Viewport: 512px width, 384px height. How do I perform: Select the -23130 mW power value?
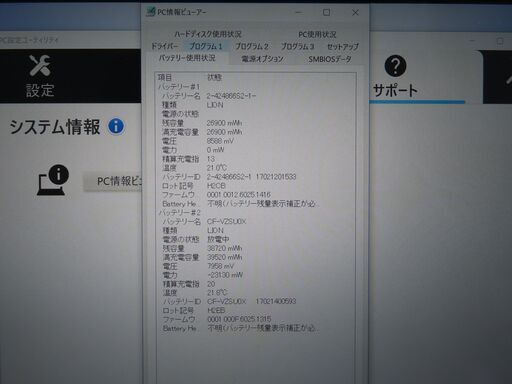(x=225, y=275)
